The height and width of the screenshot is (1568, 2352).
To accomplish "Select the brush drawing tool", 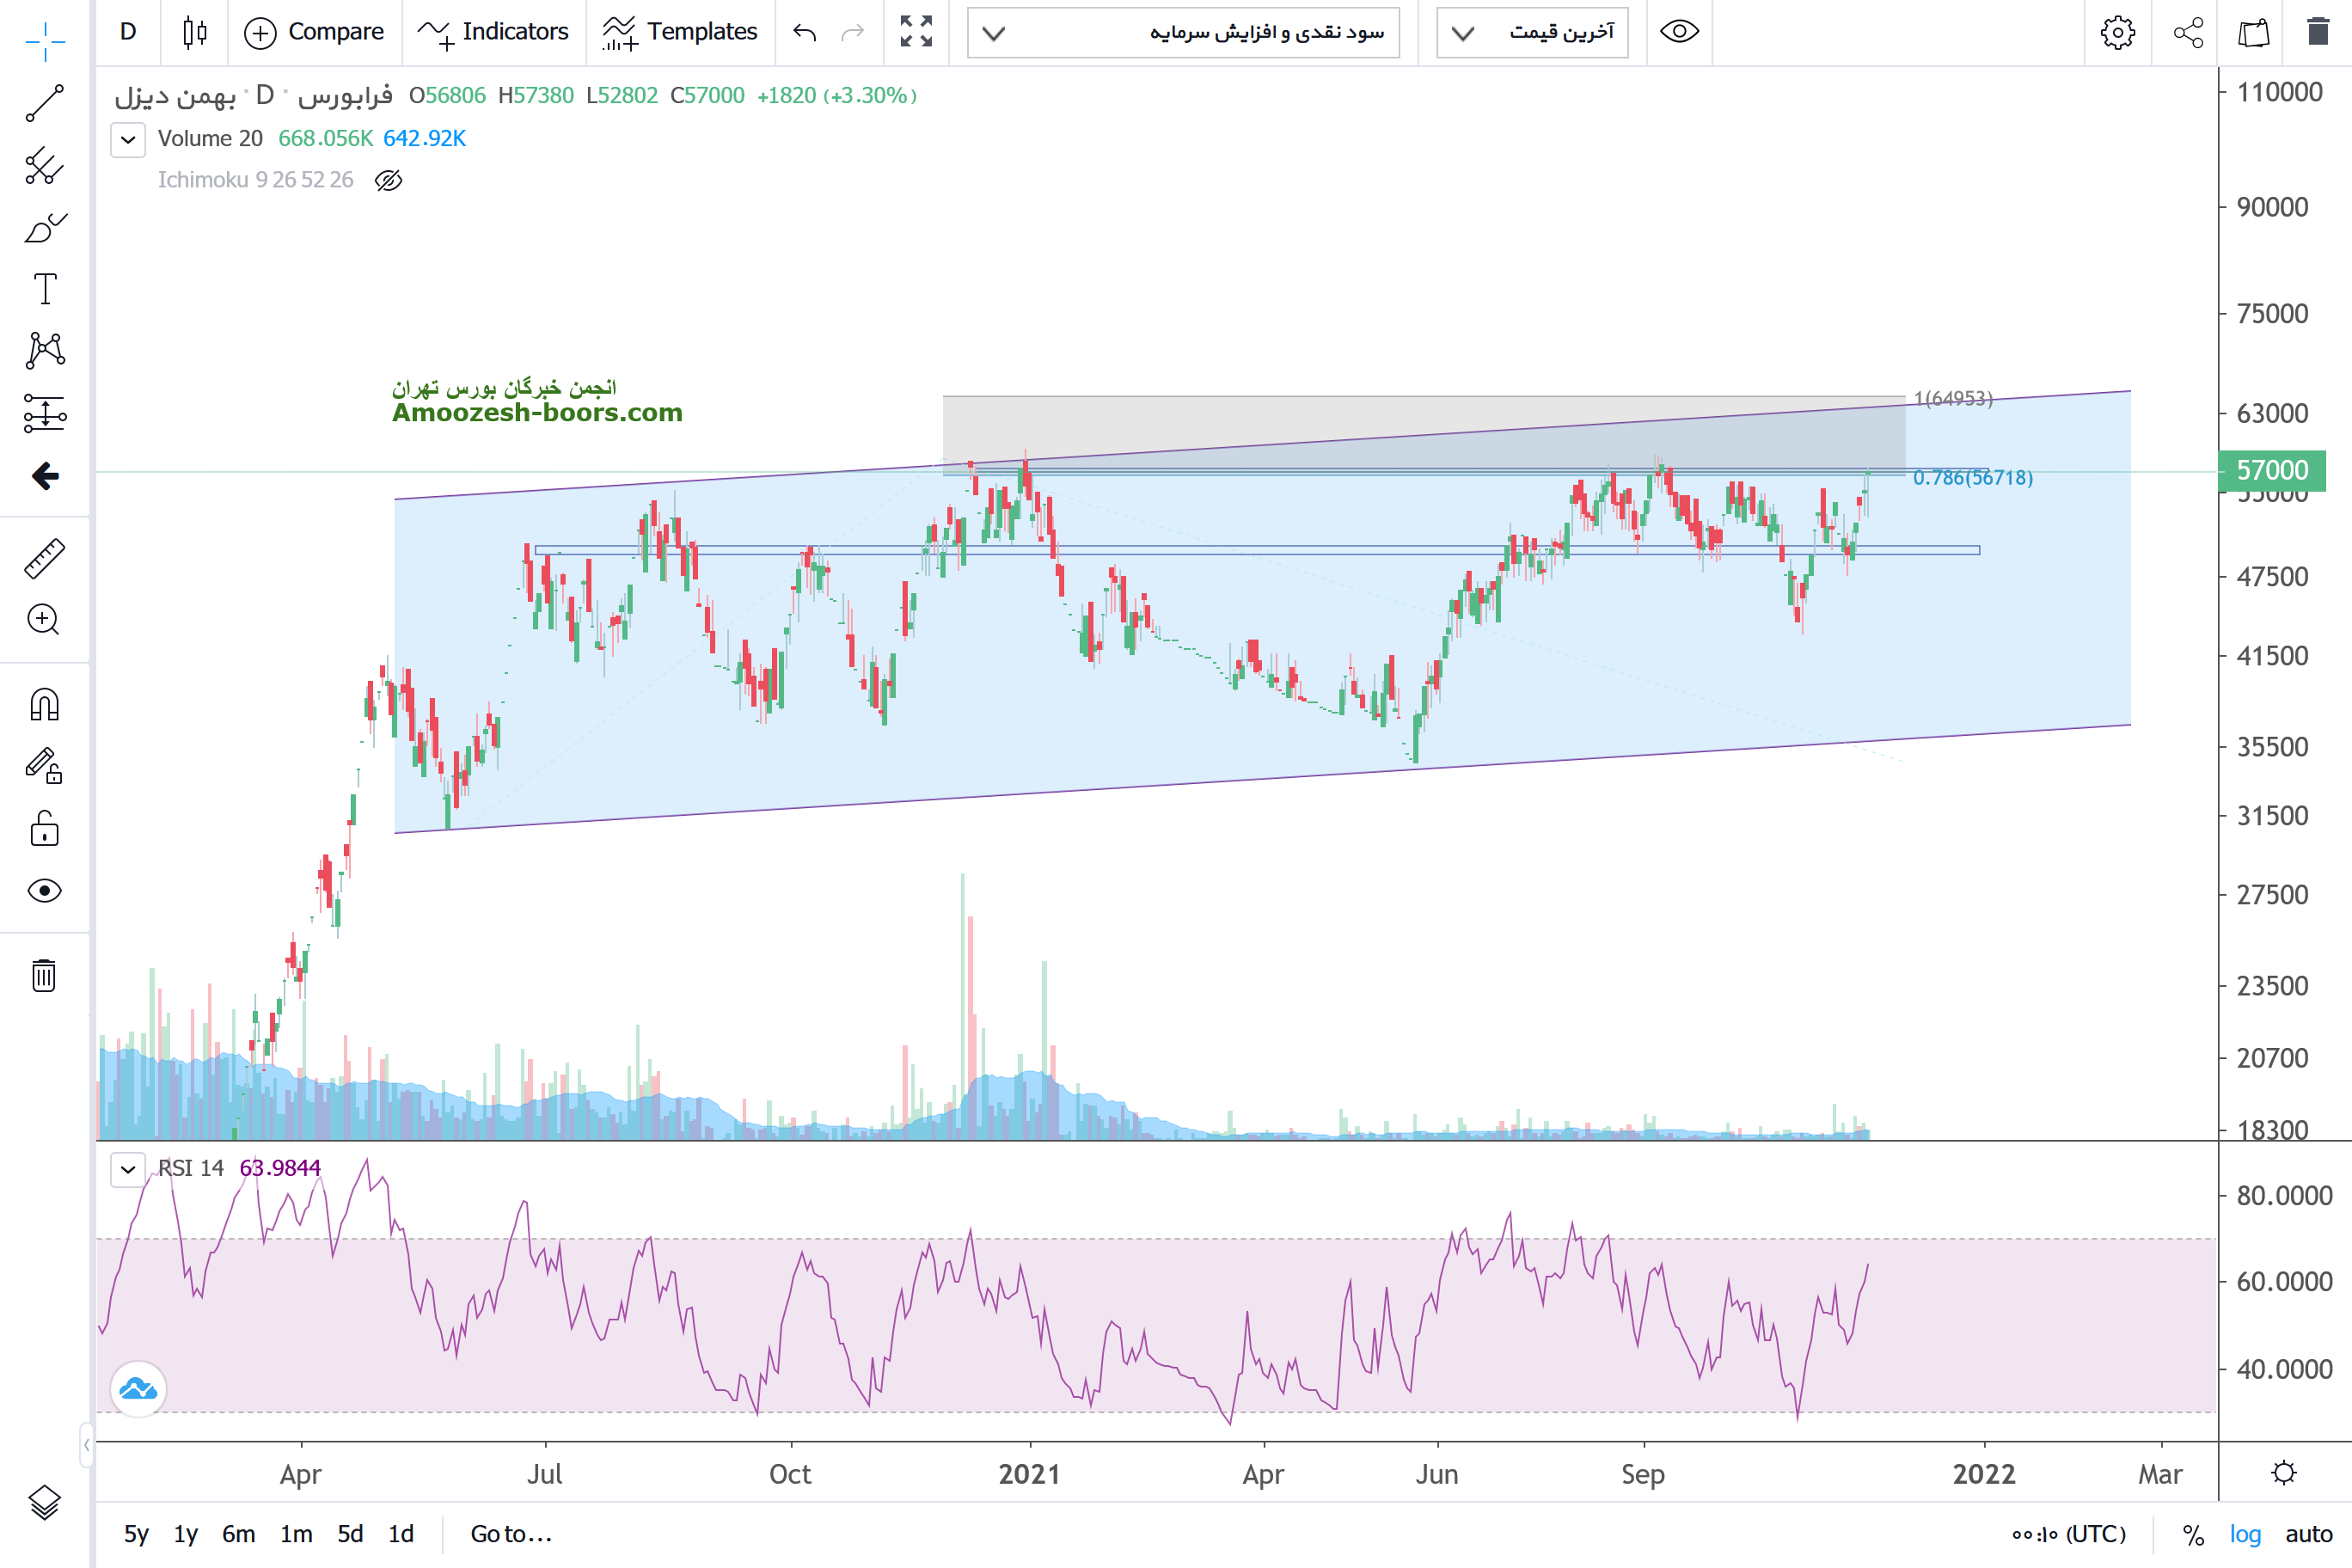I will tap(45, 228).
